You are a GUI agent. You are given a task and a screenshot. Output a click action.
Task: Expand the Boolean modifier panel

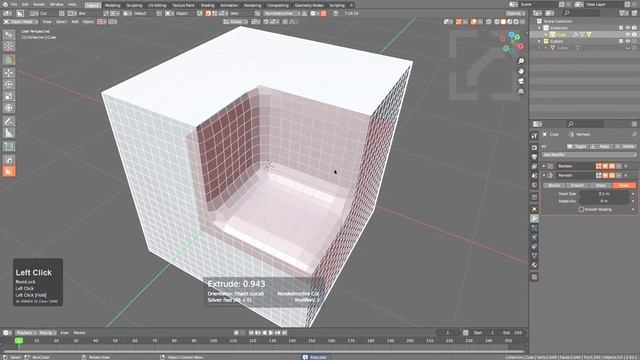point(544,166)
